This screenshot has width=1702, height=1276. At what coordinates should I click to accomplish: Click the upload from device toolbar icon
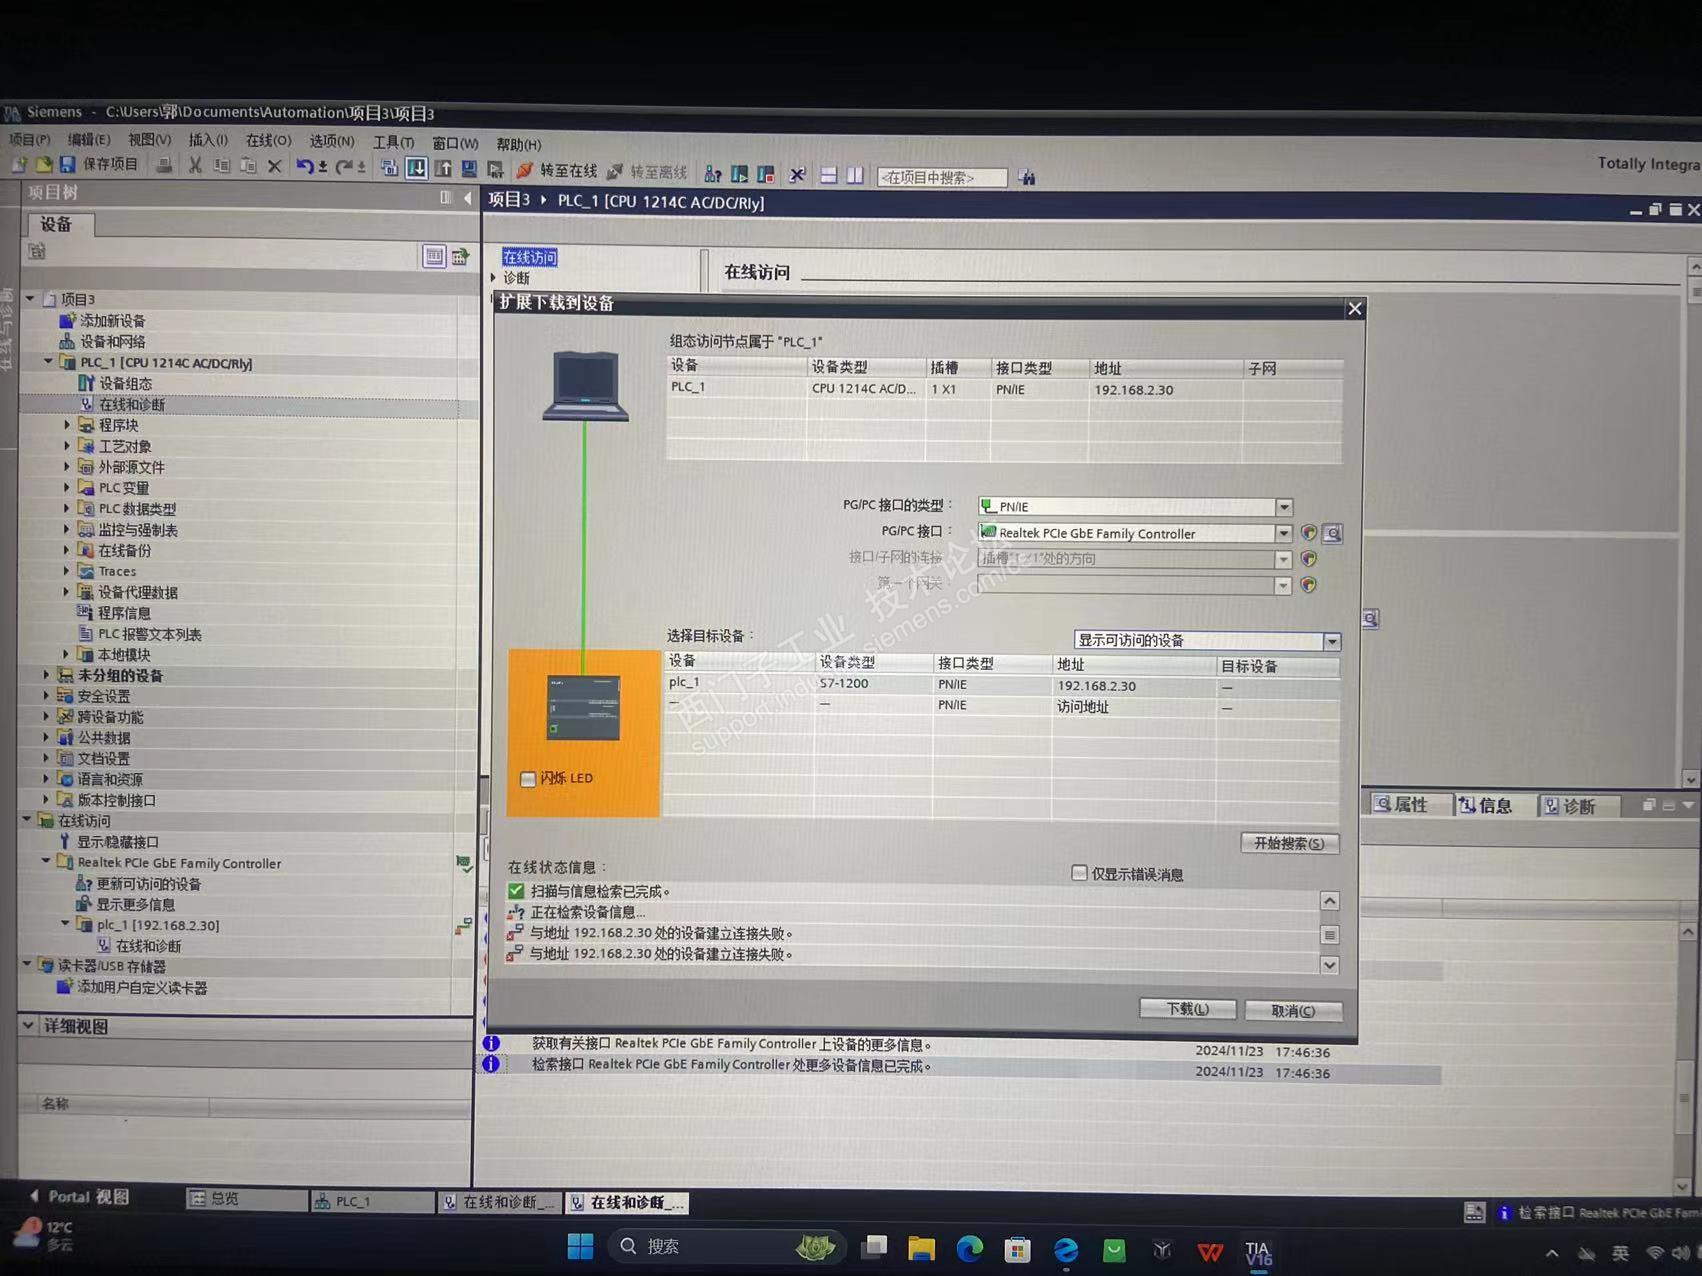(442, 169)
